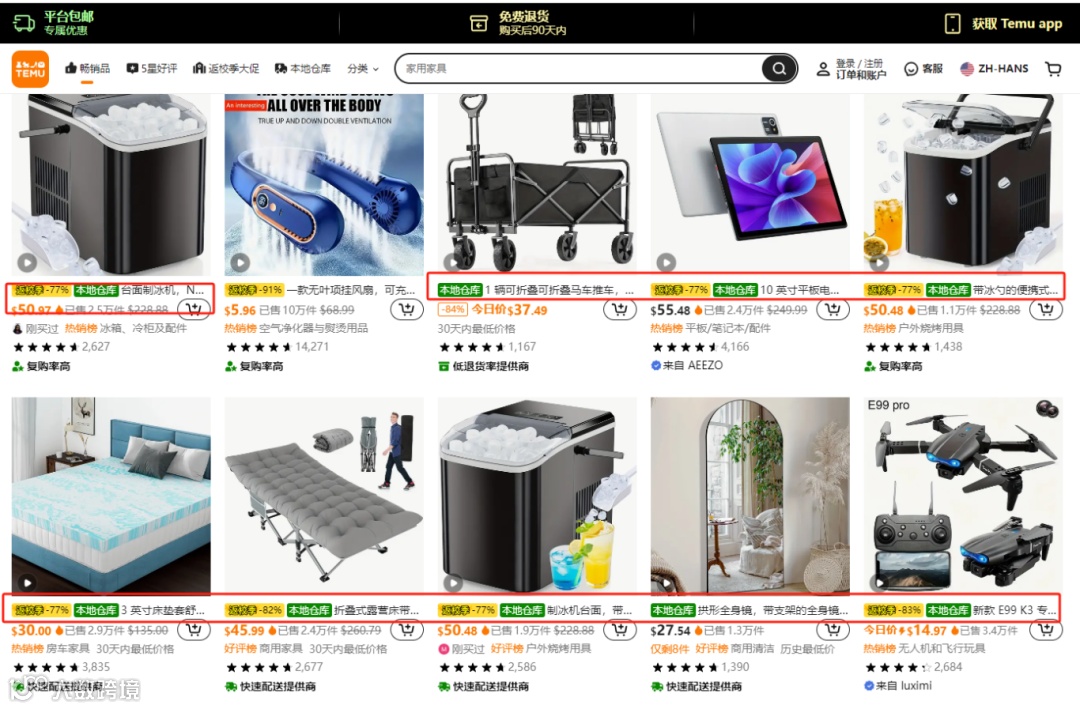The image size is (1080, 709).
Task: Add the arched full-length mirror to cart
Action: click(x=832, y=630)
